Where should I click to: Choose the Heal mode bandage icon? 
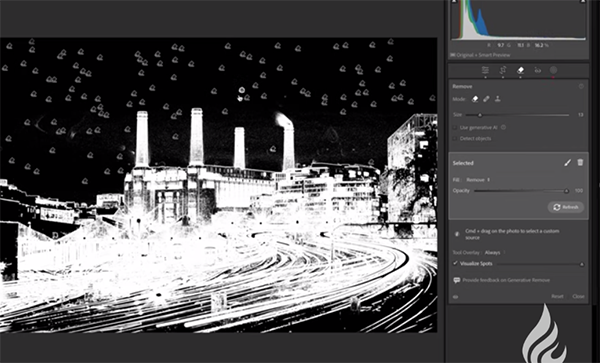[x=486, y=99]
